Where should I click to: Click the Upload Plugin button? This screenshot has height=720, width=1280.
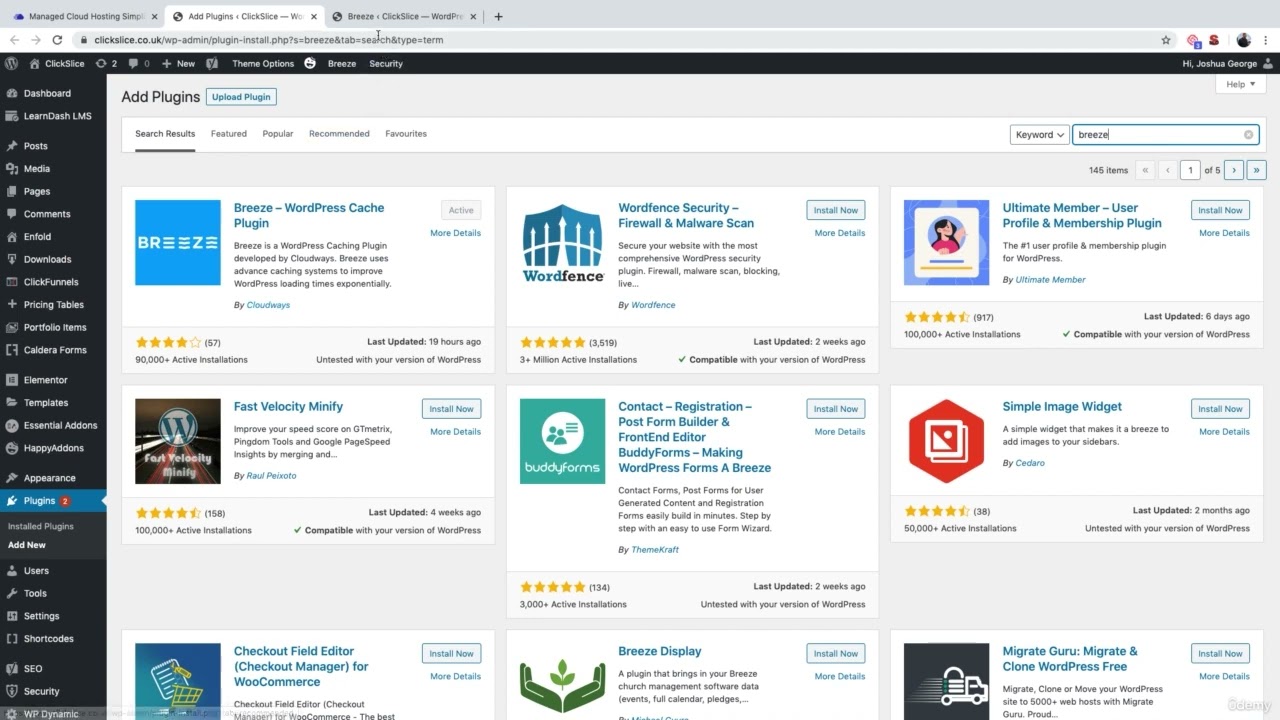coord(241,97)
